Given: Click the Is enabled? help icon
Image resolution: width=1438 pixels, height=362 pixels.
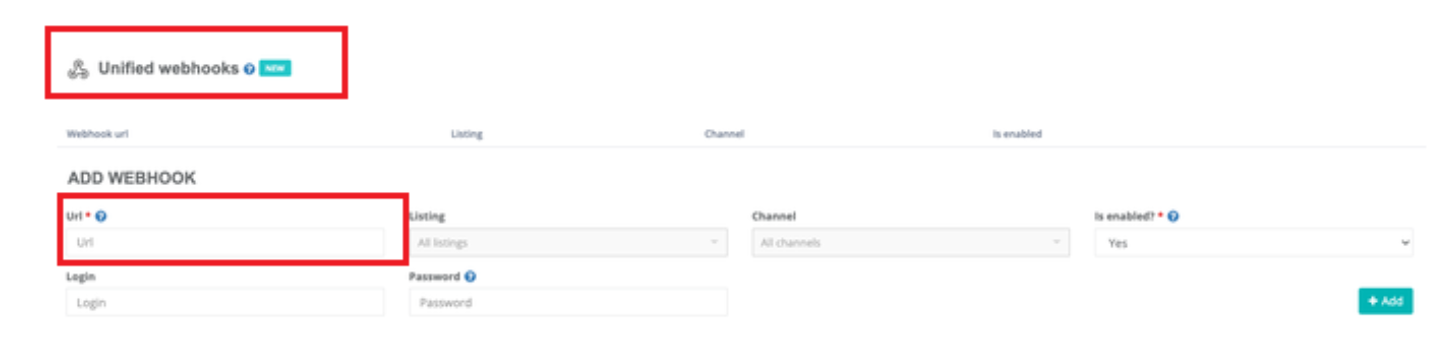Looking at the screenshot, I should click(1172, 216).
